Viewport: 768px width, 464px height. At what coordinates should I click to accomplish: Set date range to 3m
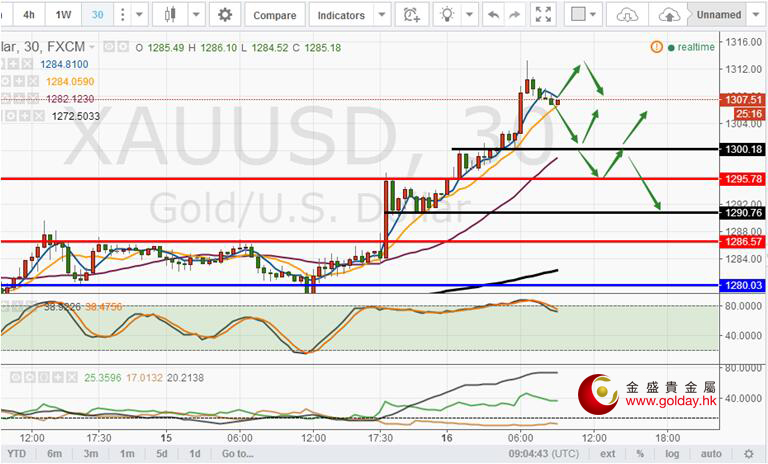(91, 454)
